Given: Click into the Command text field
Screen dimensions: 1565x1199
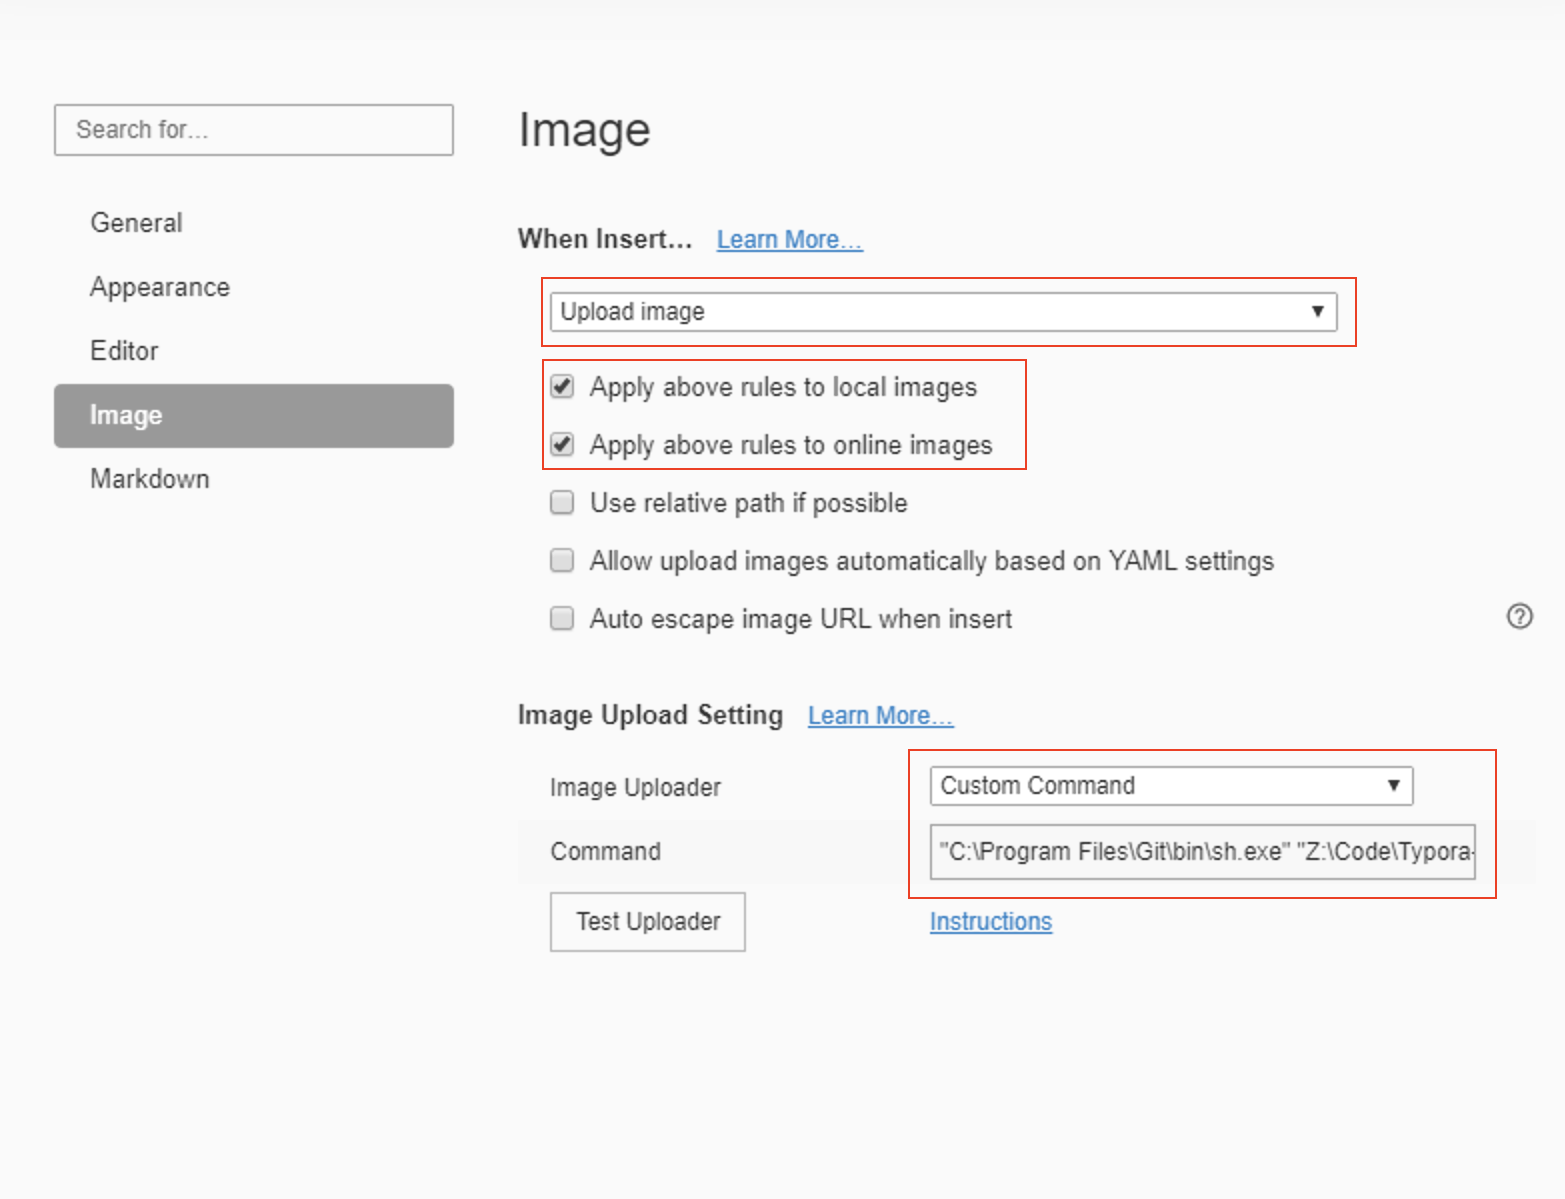Looking at the screenshot, I should pos(1203,852).
